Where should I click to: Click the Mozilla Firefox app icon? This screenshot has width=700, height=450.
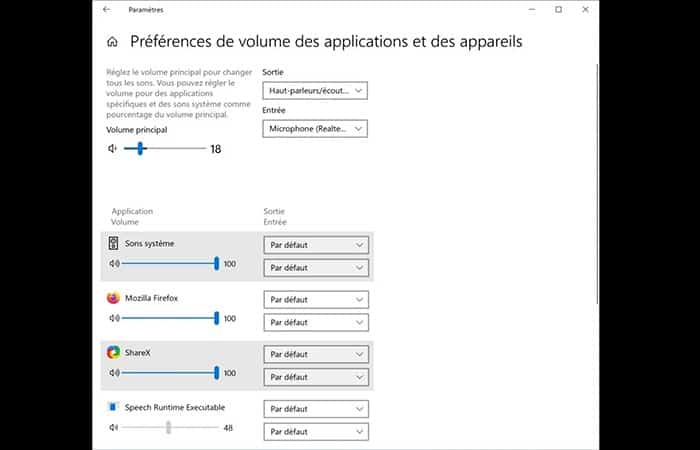(x=113, y=298)
